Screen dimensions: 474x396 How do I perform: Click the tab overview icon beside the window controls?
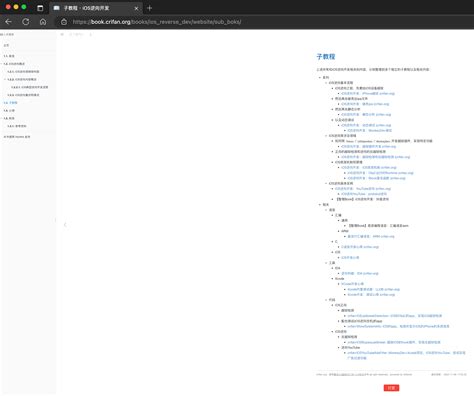click(40, 8)
